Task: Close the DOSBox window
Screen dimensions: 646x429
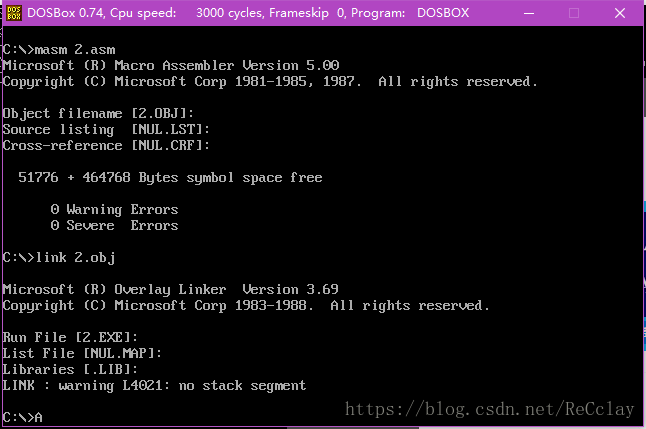Action: tap(620, 13)
